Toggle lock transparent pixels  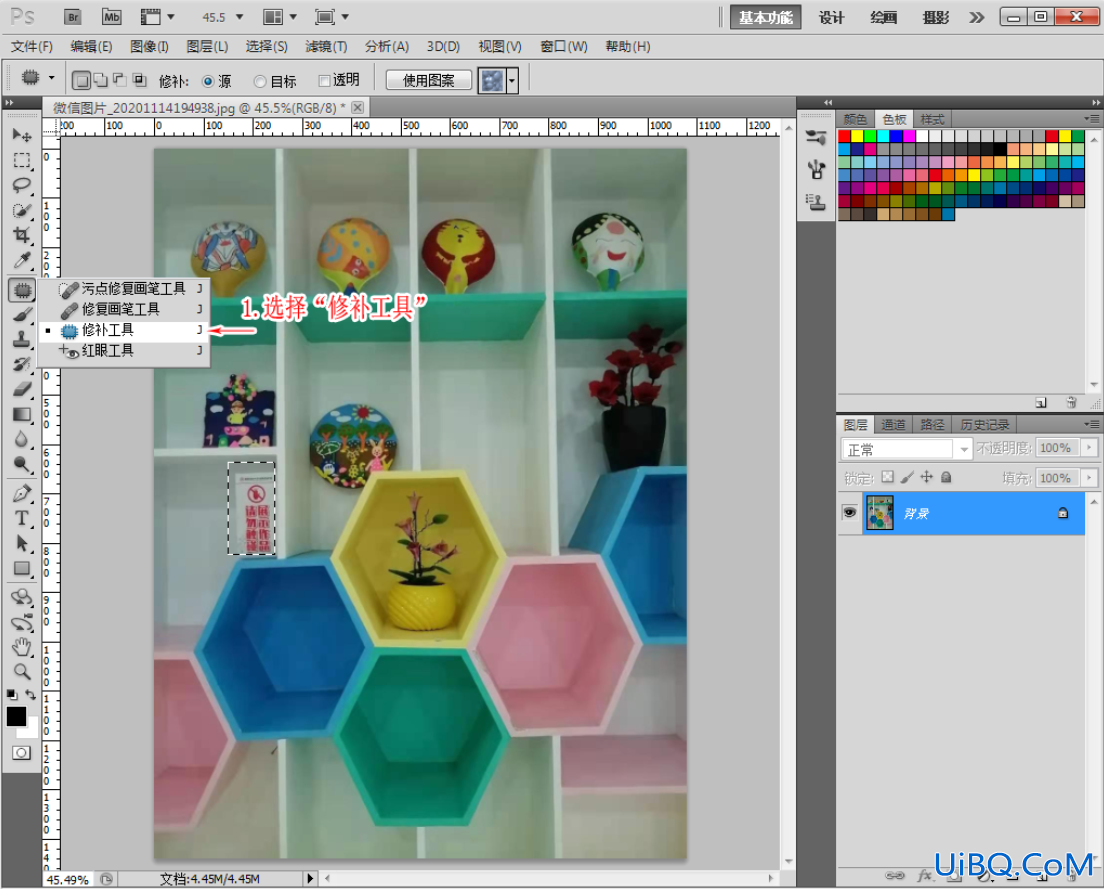pos(888,477)
